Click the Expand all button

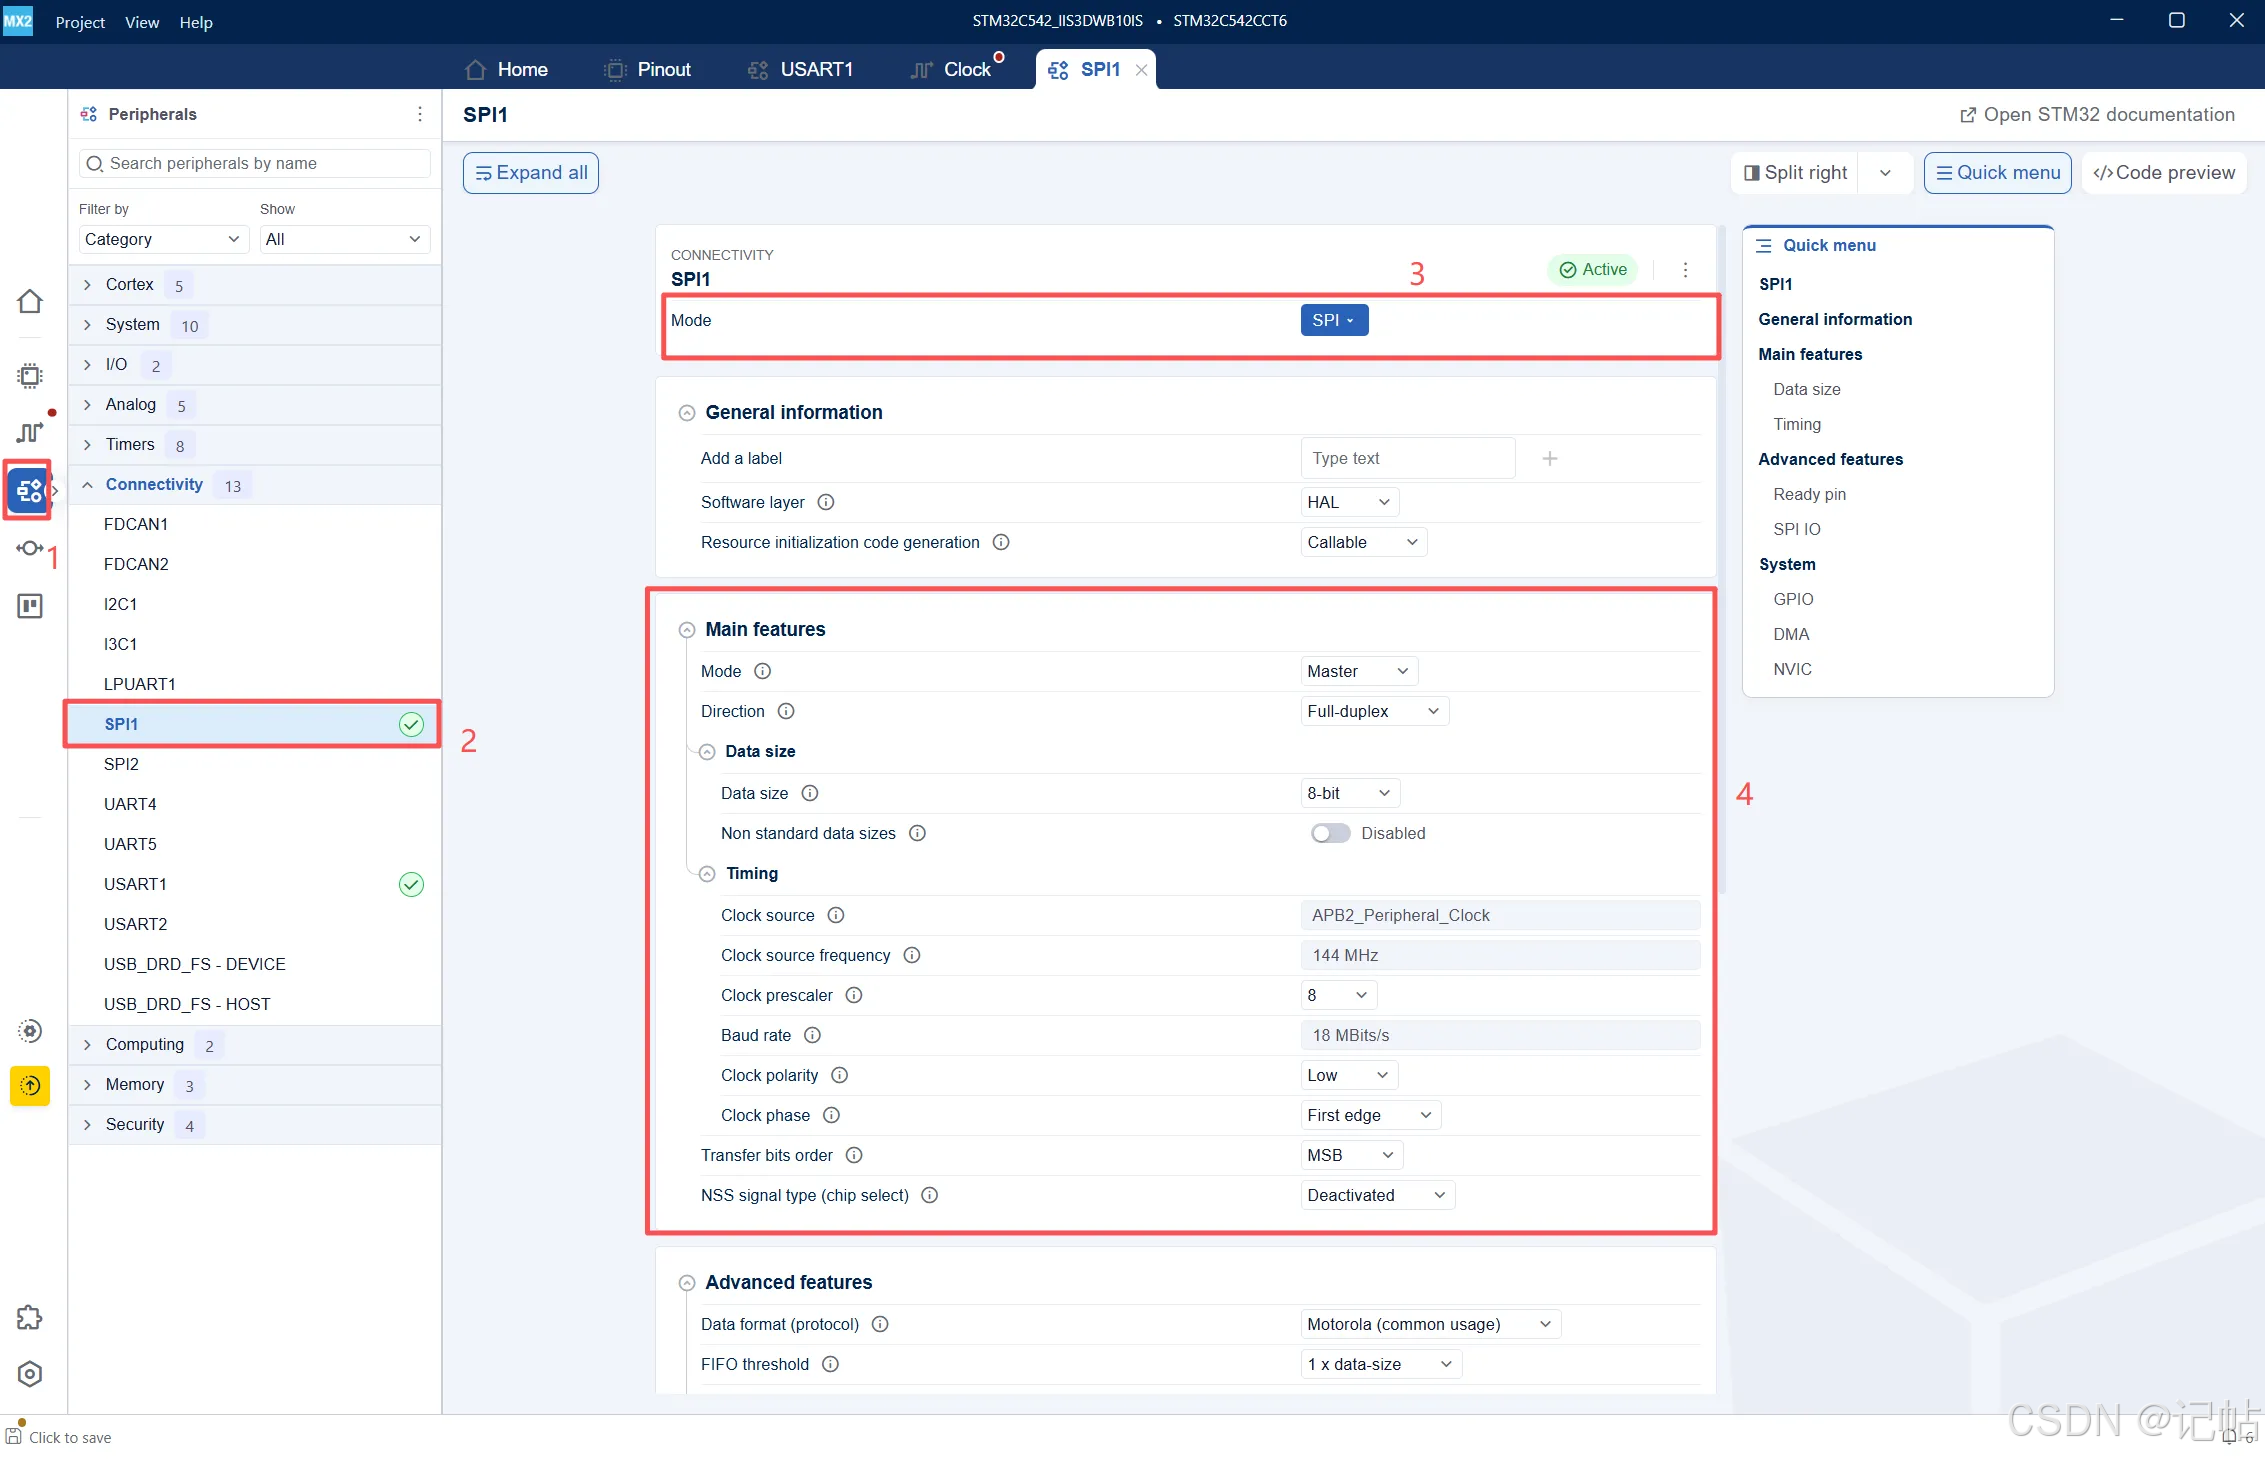click(531, 173)
